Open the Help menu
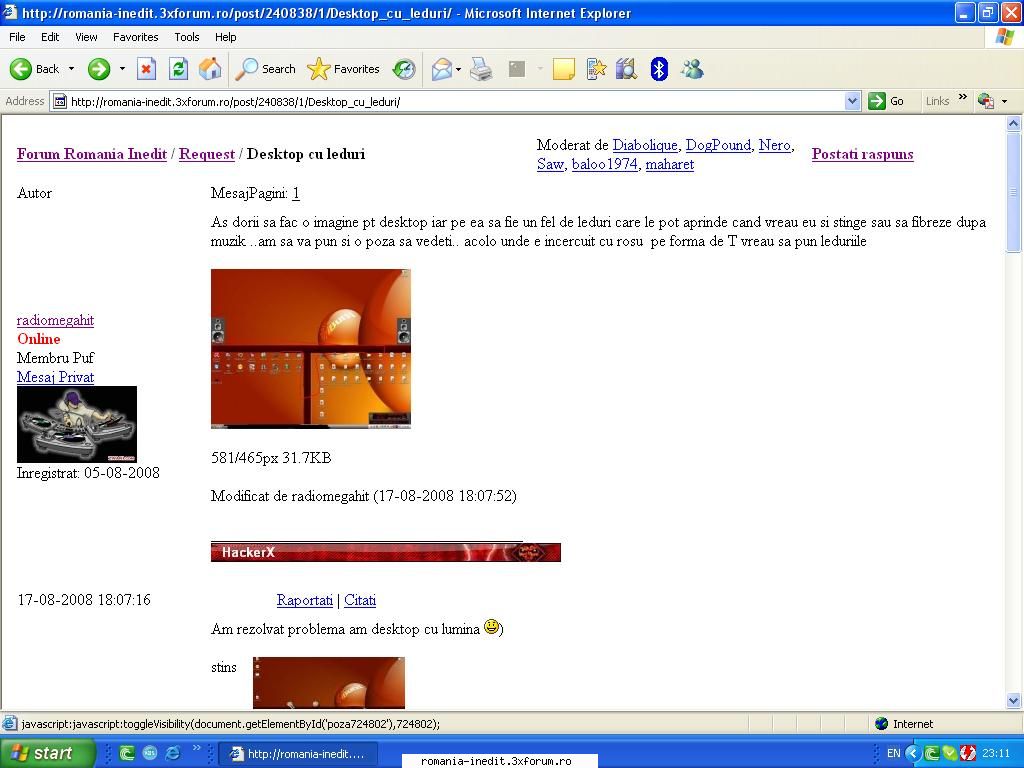This screenshot has width=1024, height=768. click(x=225, y=37)
